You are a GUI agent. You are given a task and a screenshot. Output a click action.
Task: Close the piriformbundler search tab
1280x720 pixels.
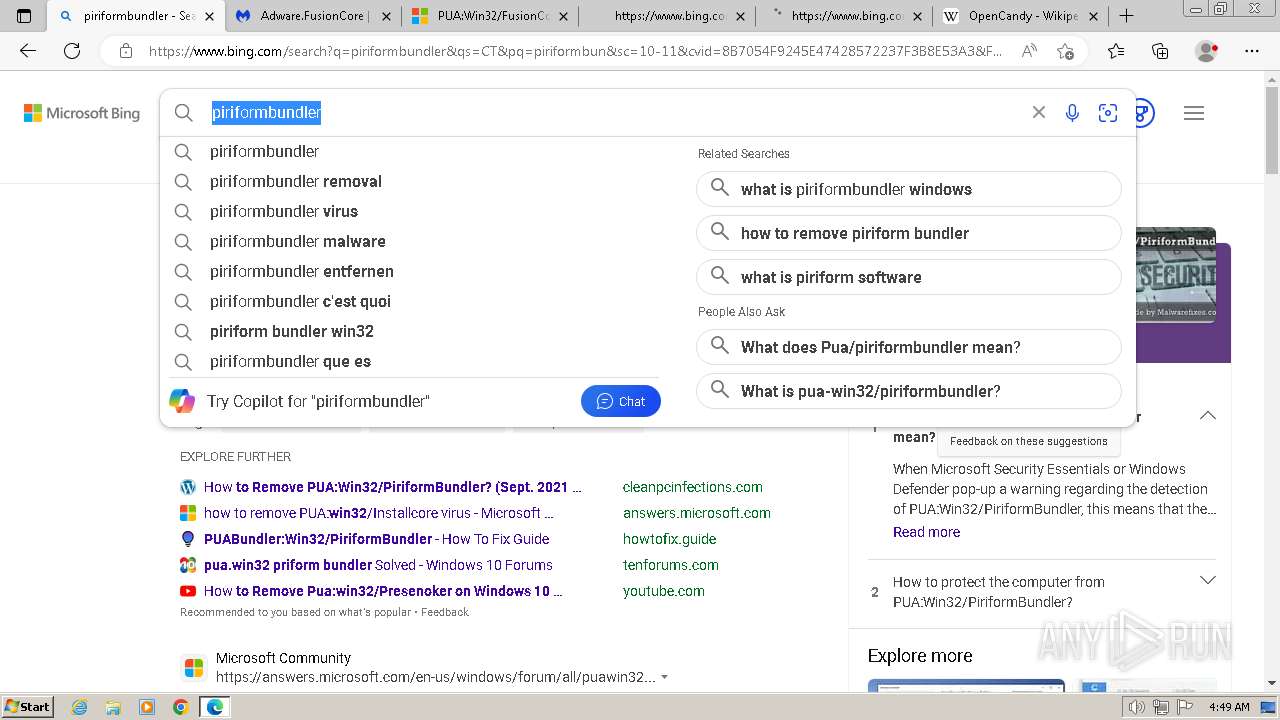click(210, 16)
